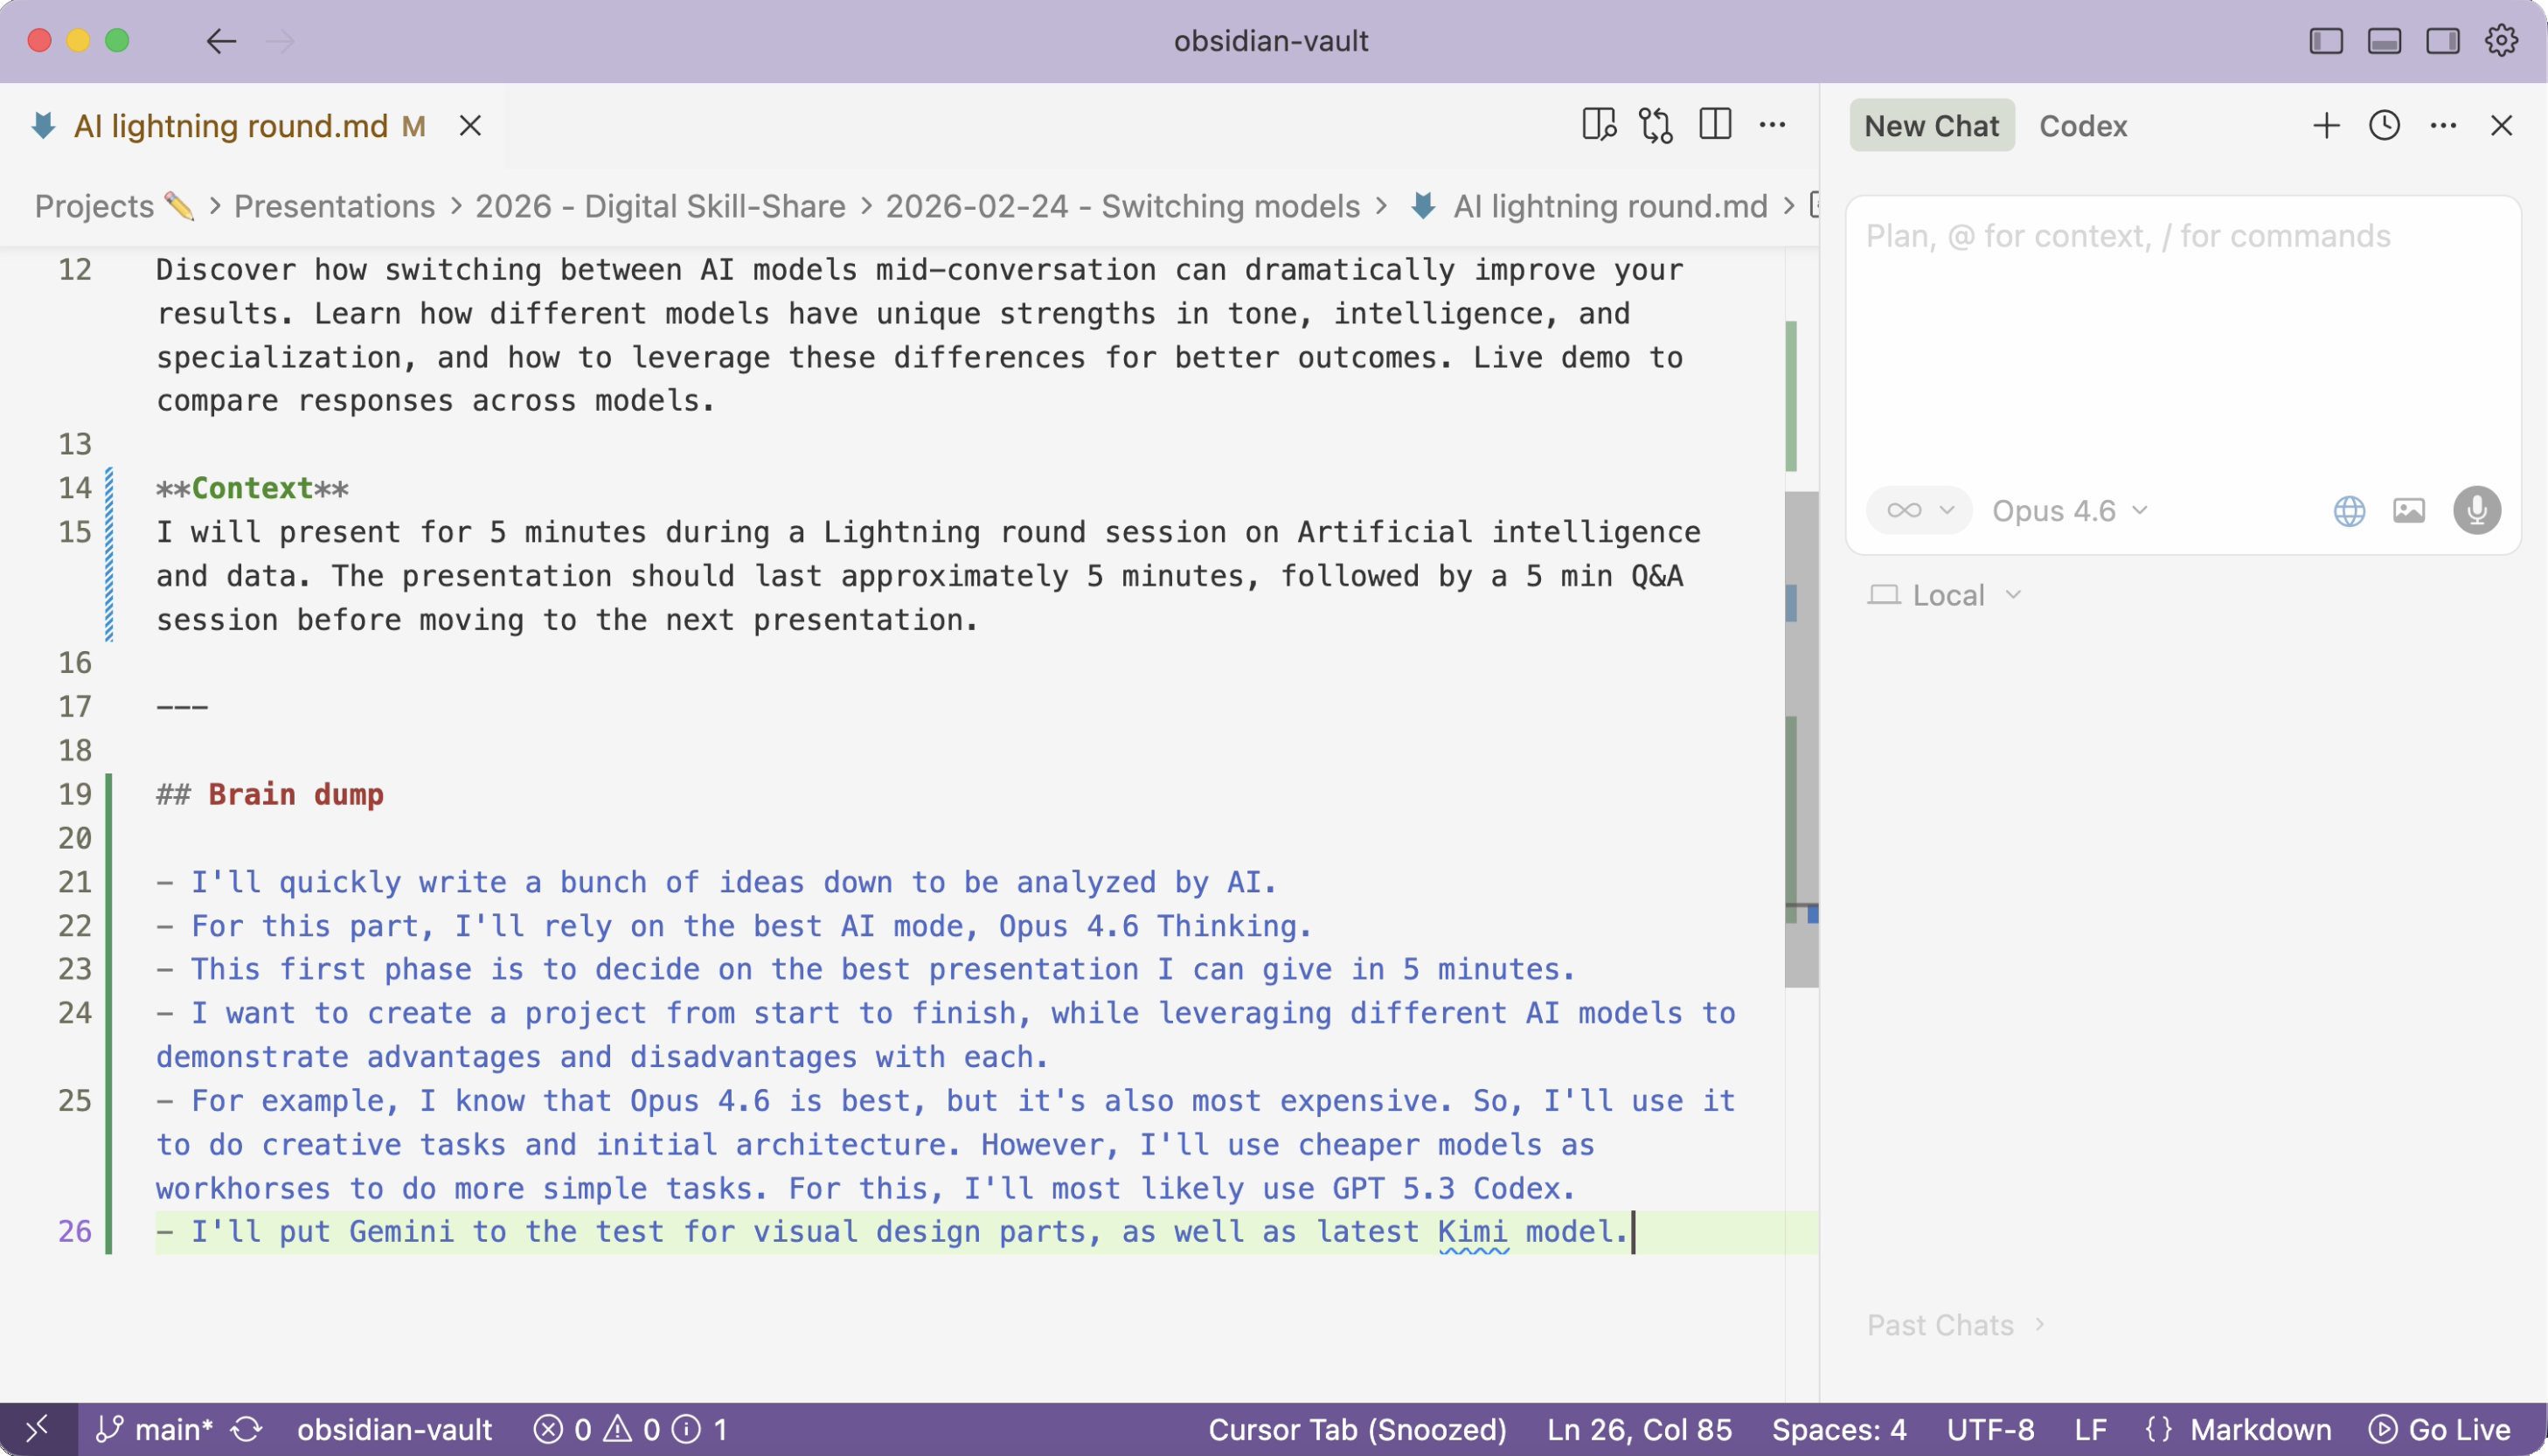Expand the agent mode infinity dropdown

click(1917, 510)
